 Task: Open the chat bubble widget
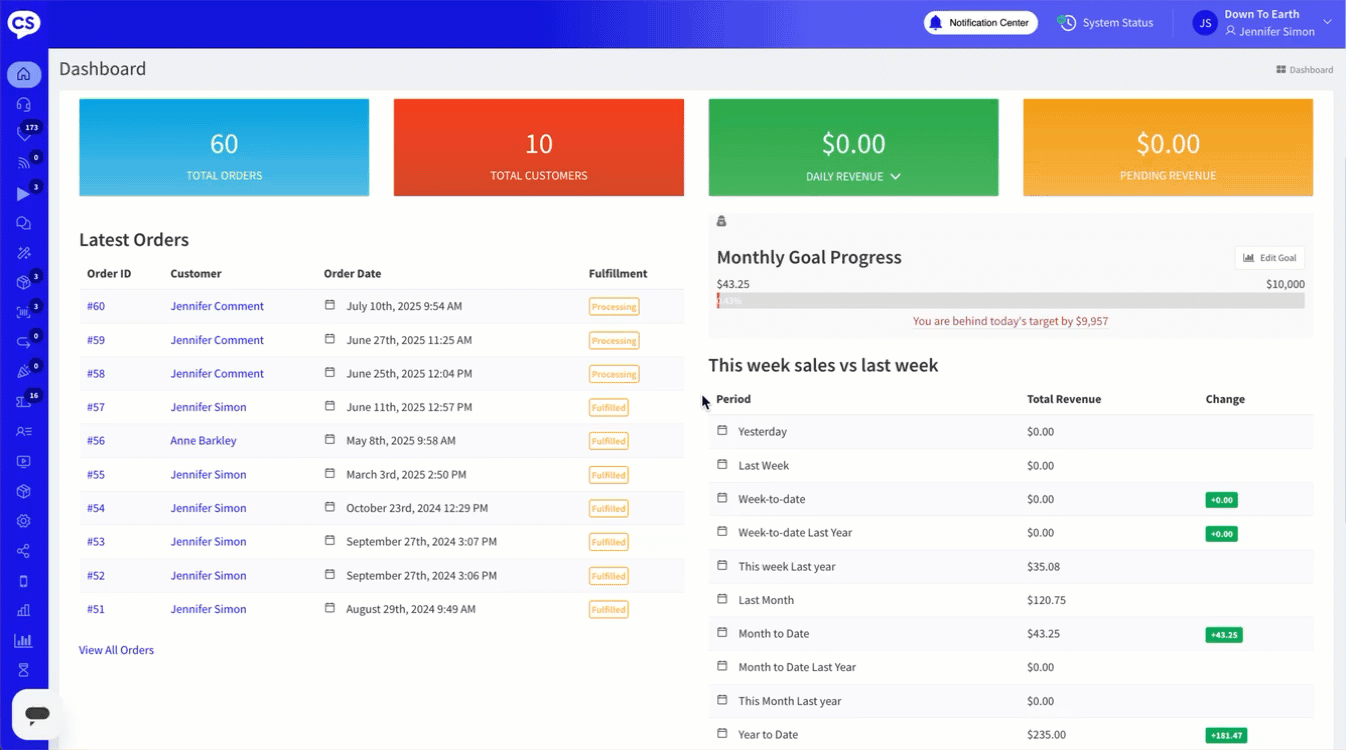(37, 714)
